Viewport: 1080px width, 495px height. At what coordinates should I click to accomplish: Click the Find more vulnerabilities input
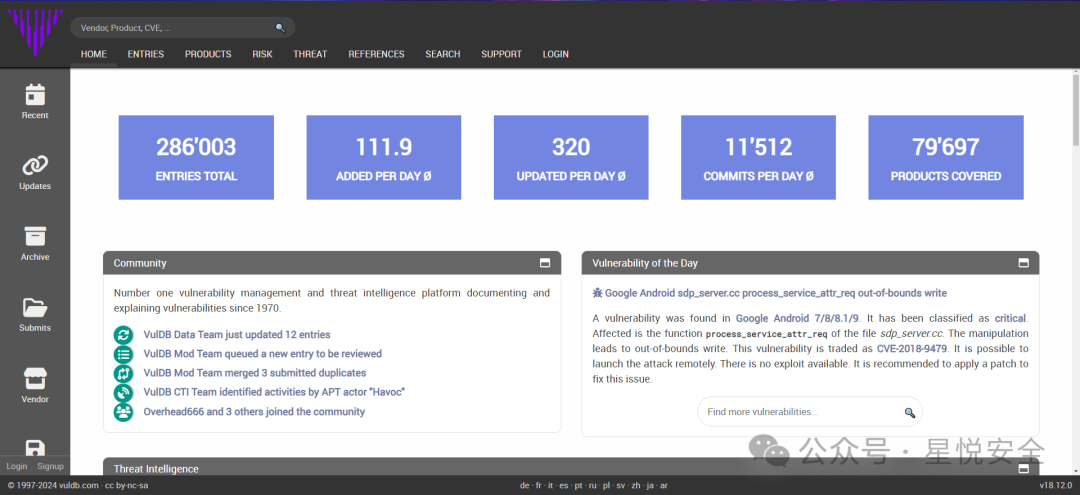coord(809,412)
